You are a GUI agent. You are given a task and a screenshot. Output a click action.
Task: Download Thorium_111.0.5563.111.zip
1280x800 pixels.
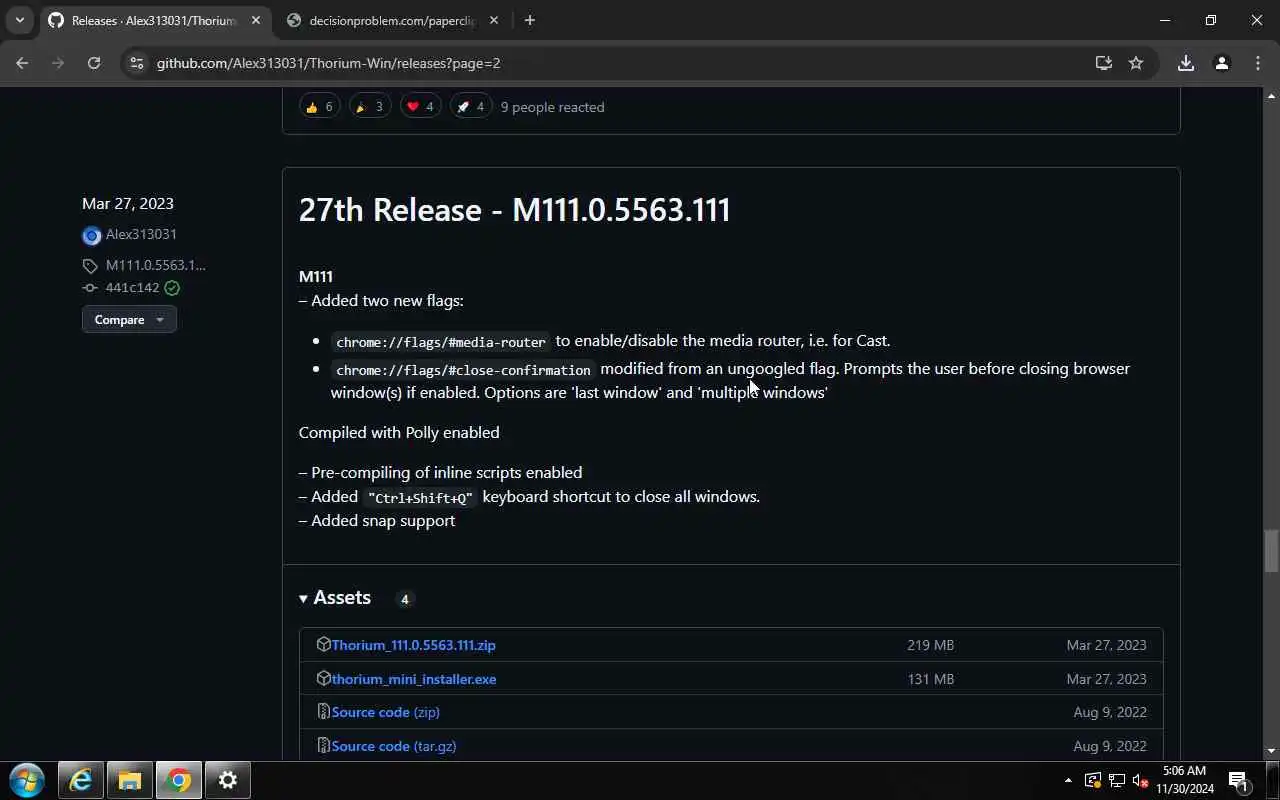pyautogui.click(x=413, y=645)
